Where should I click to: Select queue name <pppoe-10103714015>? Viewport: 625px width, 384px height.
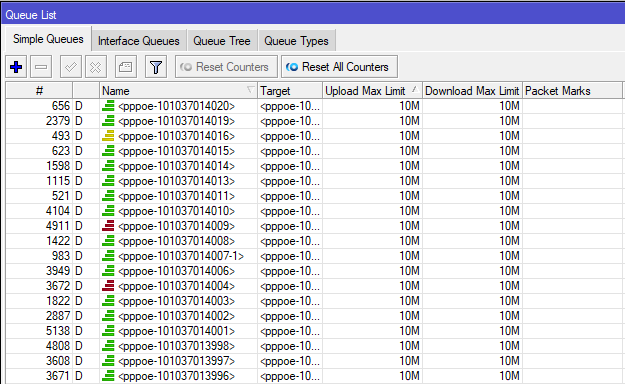(177, 151)
